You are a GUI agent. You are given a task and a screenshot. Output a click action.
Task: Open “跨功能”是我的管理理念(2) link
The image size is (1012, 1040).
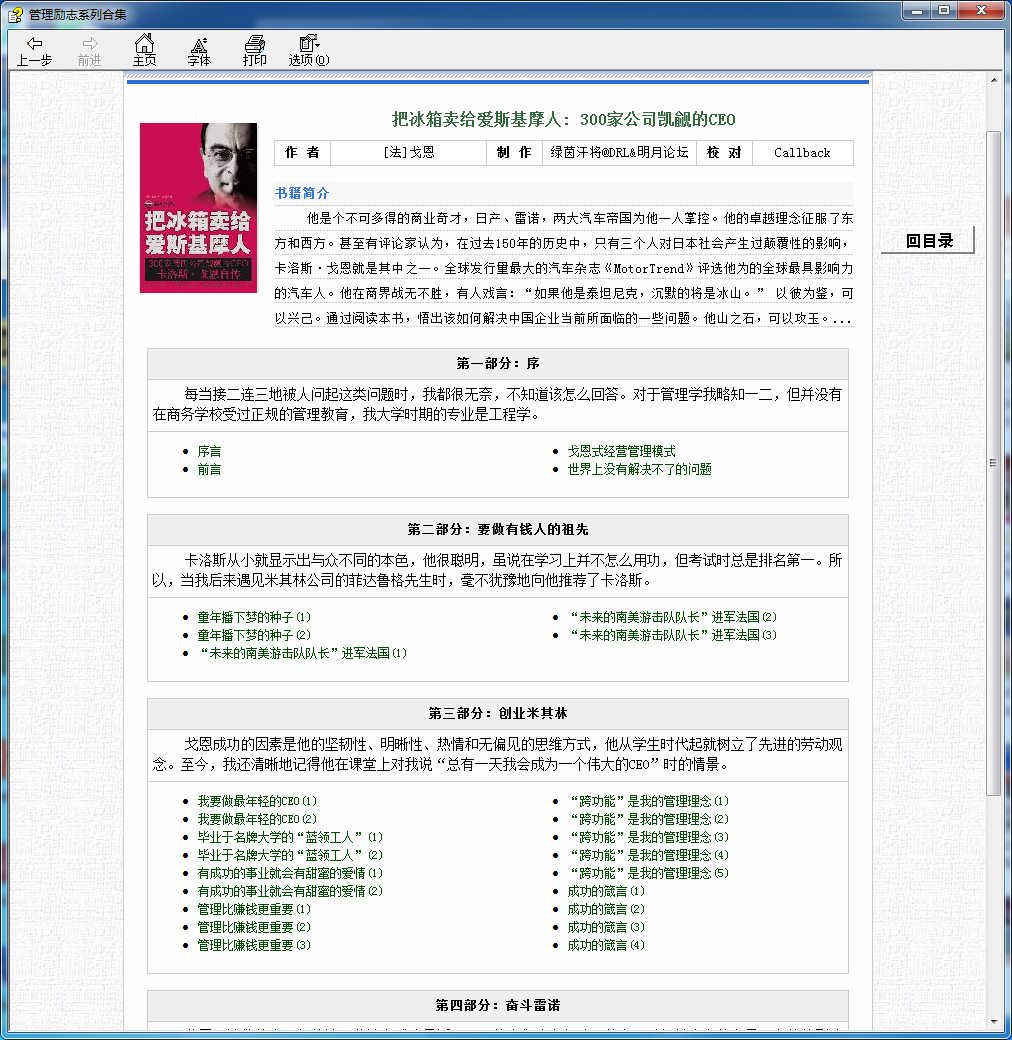click(x=649, y=818)
